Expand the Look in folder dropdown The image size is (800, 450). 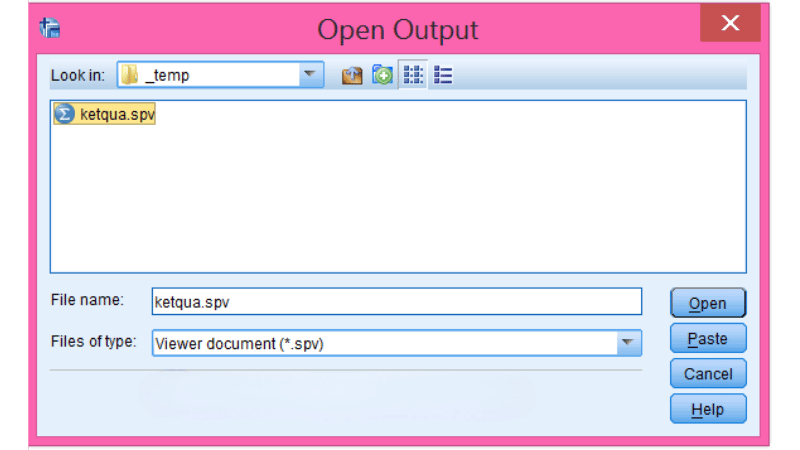309,74
